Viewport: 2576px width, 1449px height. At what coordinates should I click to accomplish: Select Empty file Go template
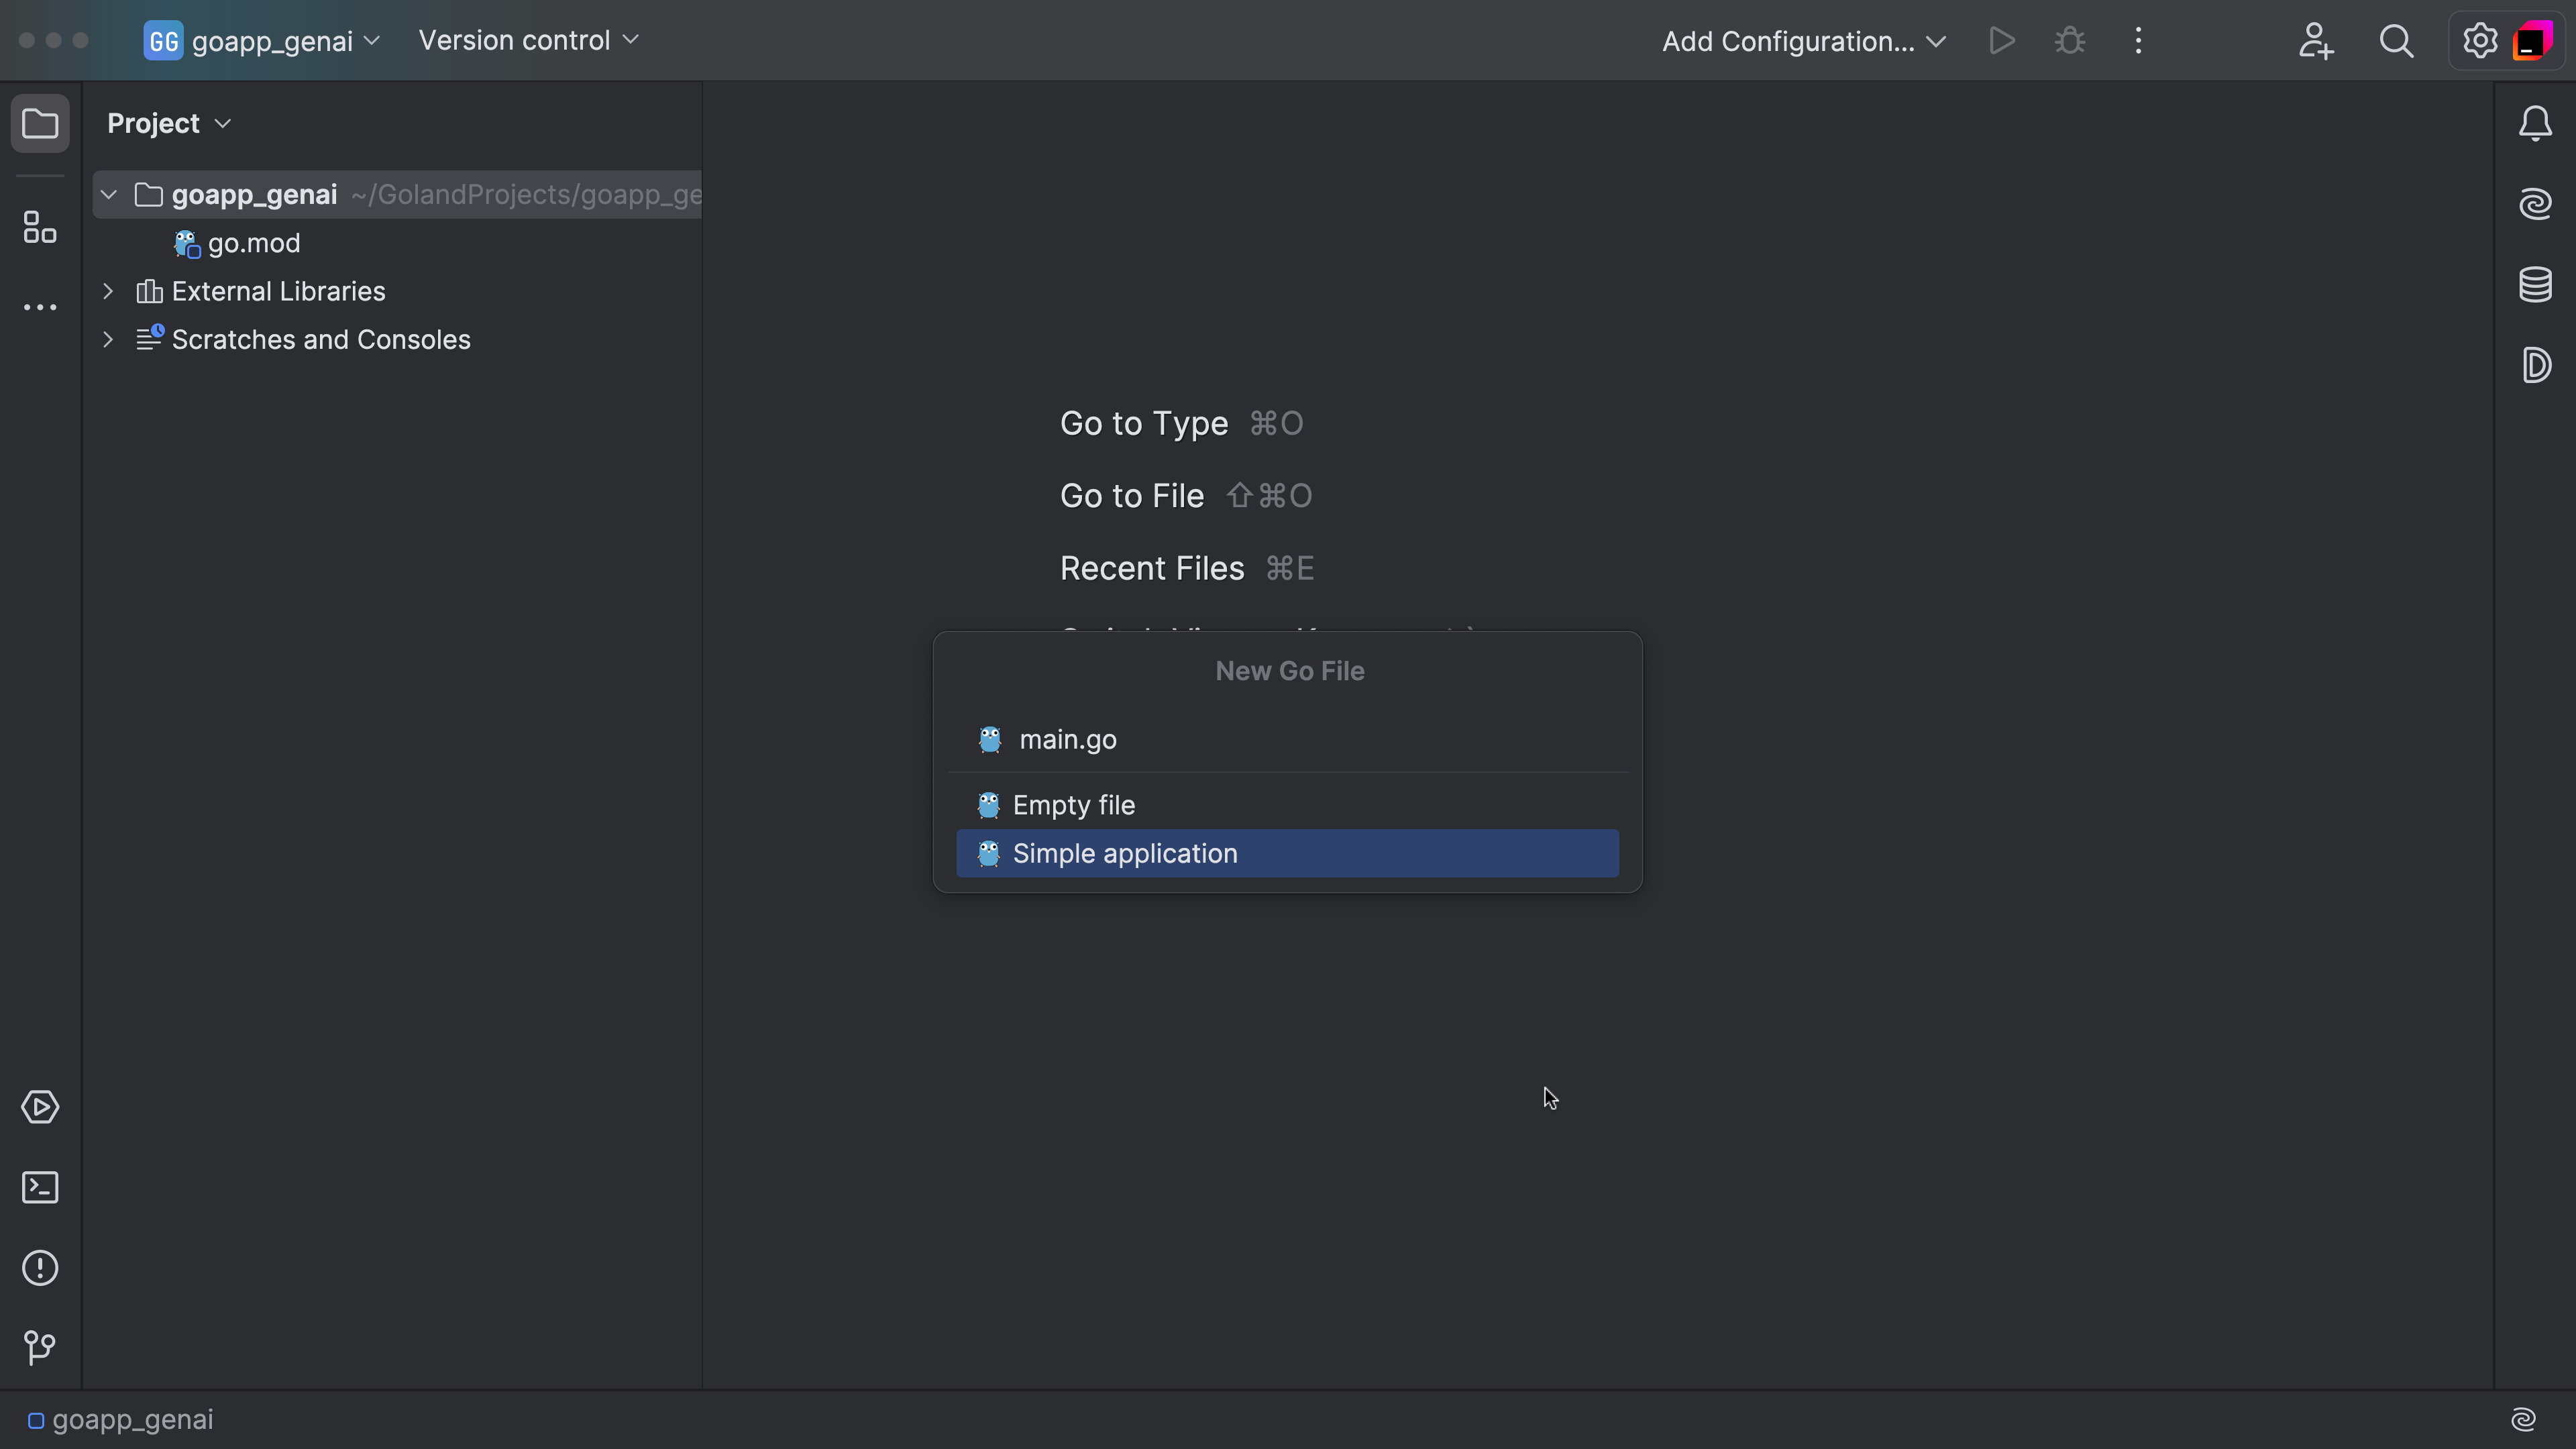tap(1074, 803)
